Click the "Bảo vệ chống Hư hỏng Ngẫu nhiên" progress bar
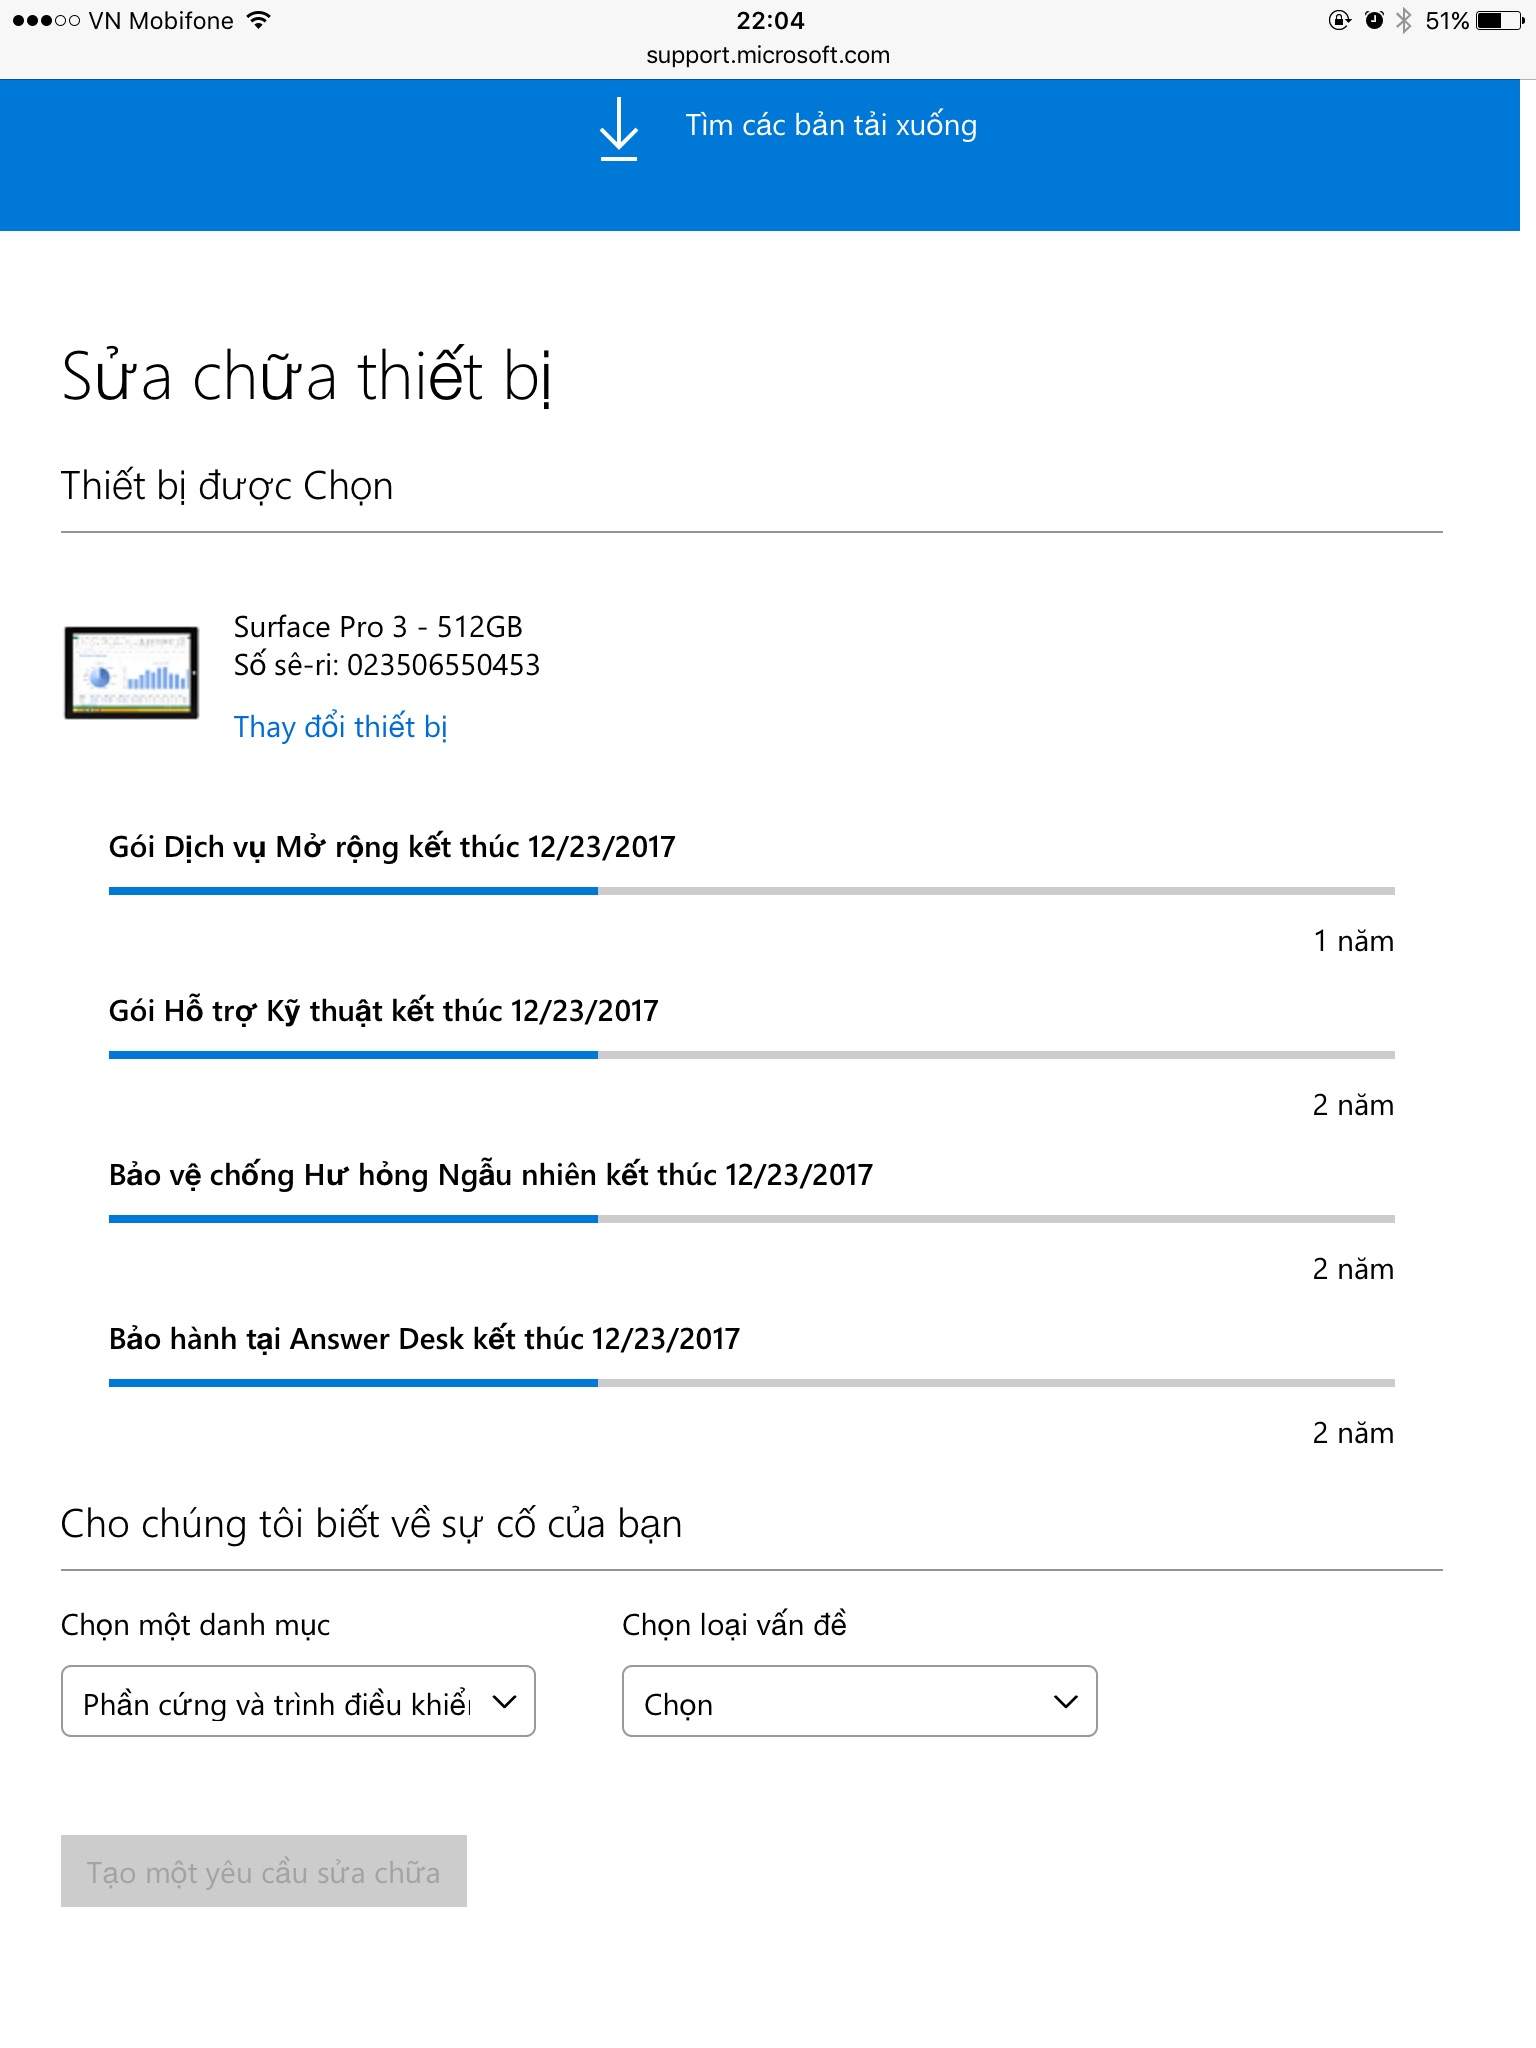 (751, 1218)
